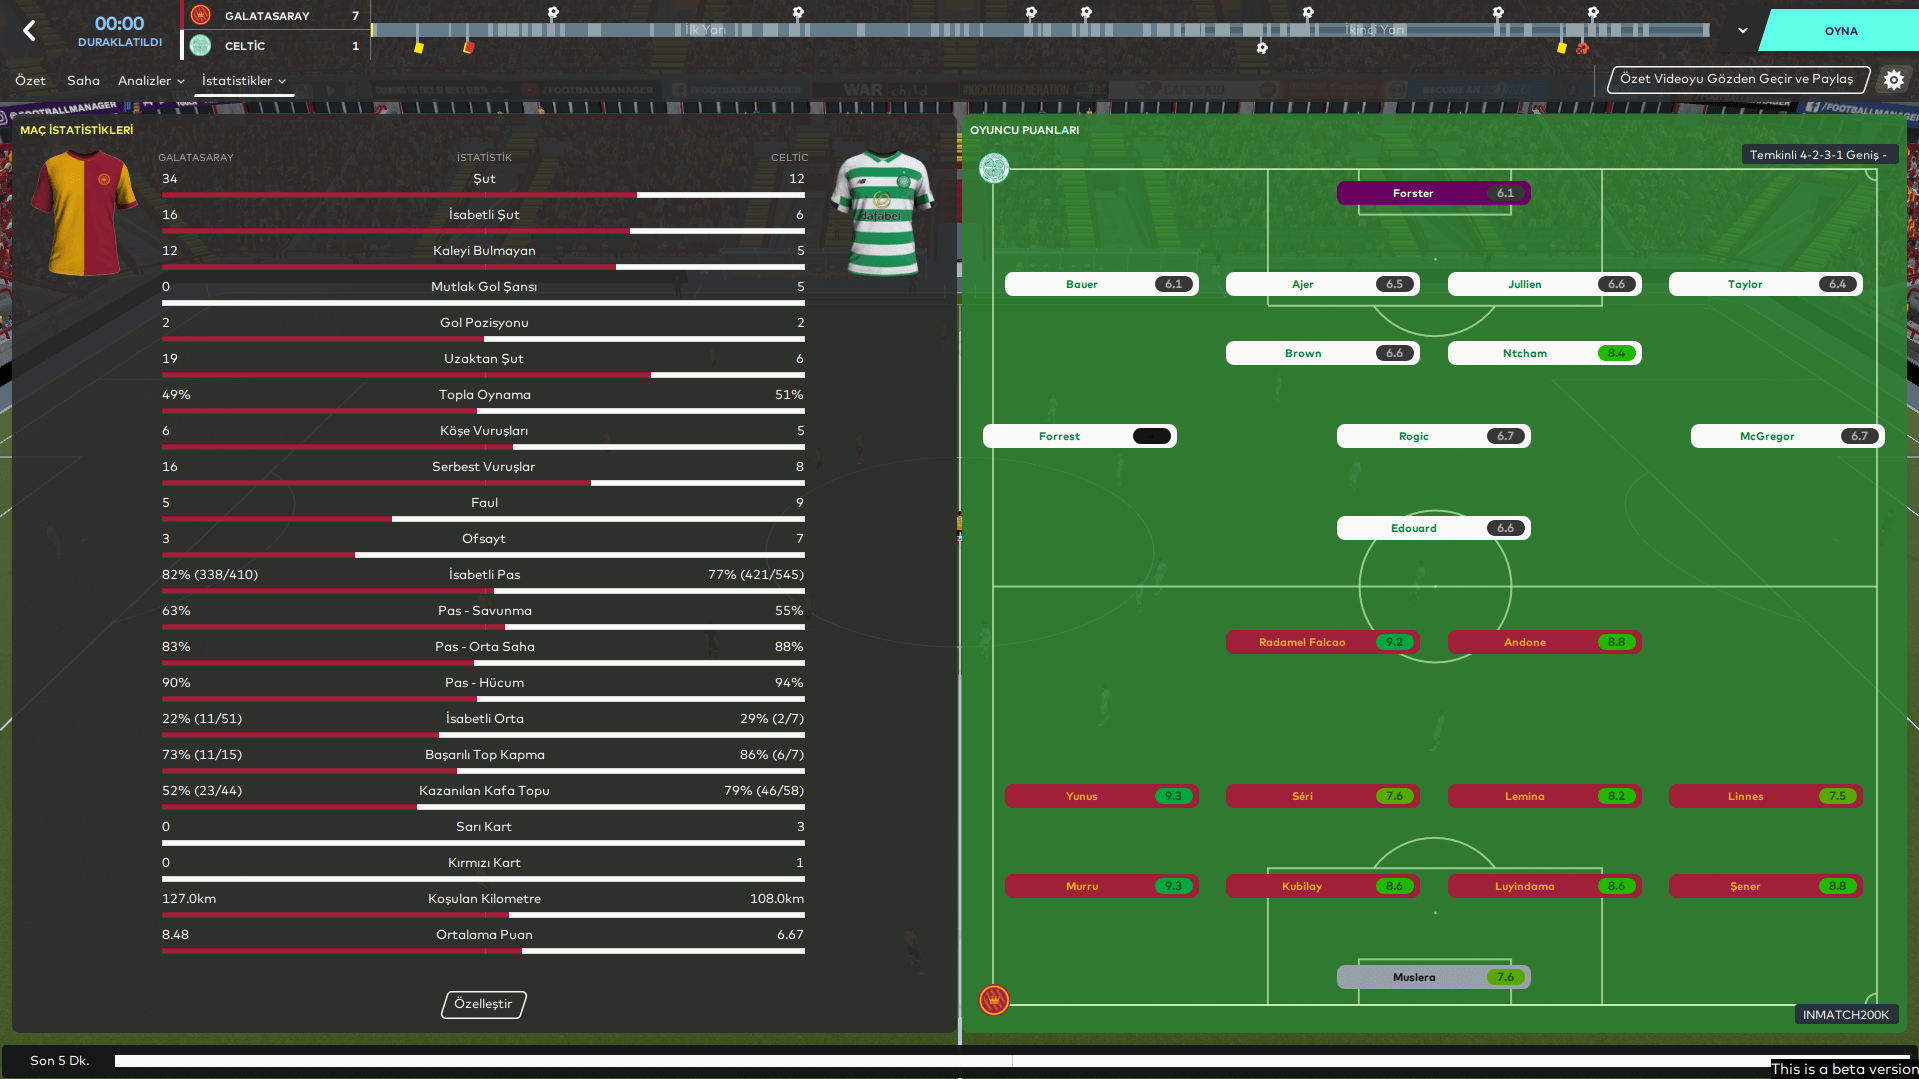Click Galatasaray badge in the scoreboard
Image resolution: width=1919 pixels, height=1079 pixels.
click(201, 15)
